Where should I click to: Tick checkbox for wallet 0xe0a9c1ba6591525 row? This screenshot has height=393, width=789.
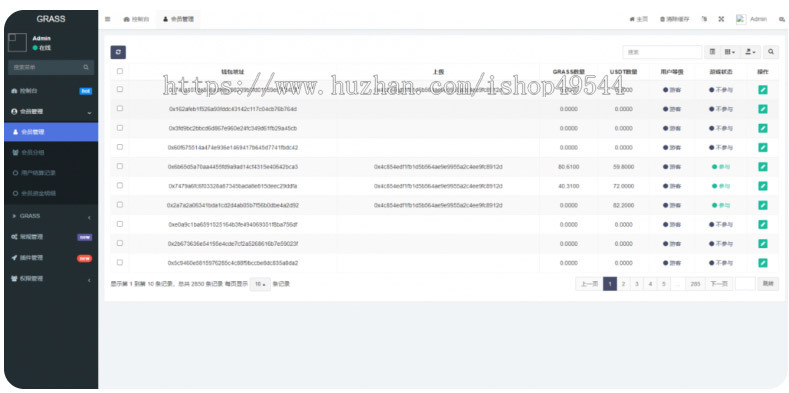pos(120,223)
